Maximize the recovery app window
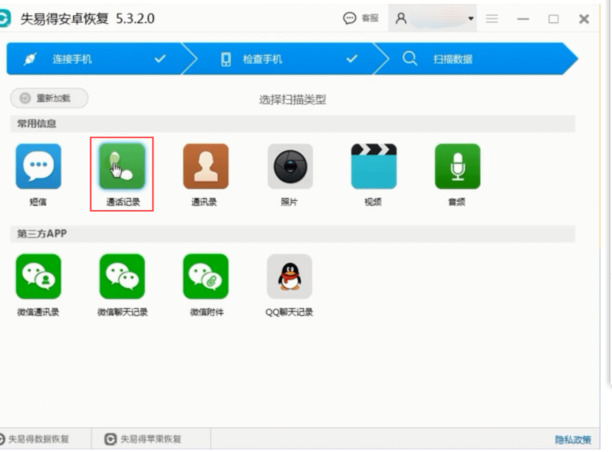 [553, 19]
